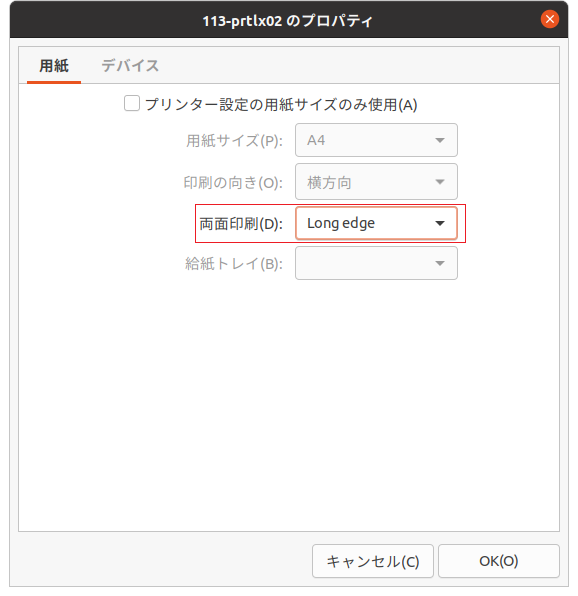Click the black arrow beside Long edge
578x596 pixels.
[x=440, y=223]
